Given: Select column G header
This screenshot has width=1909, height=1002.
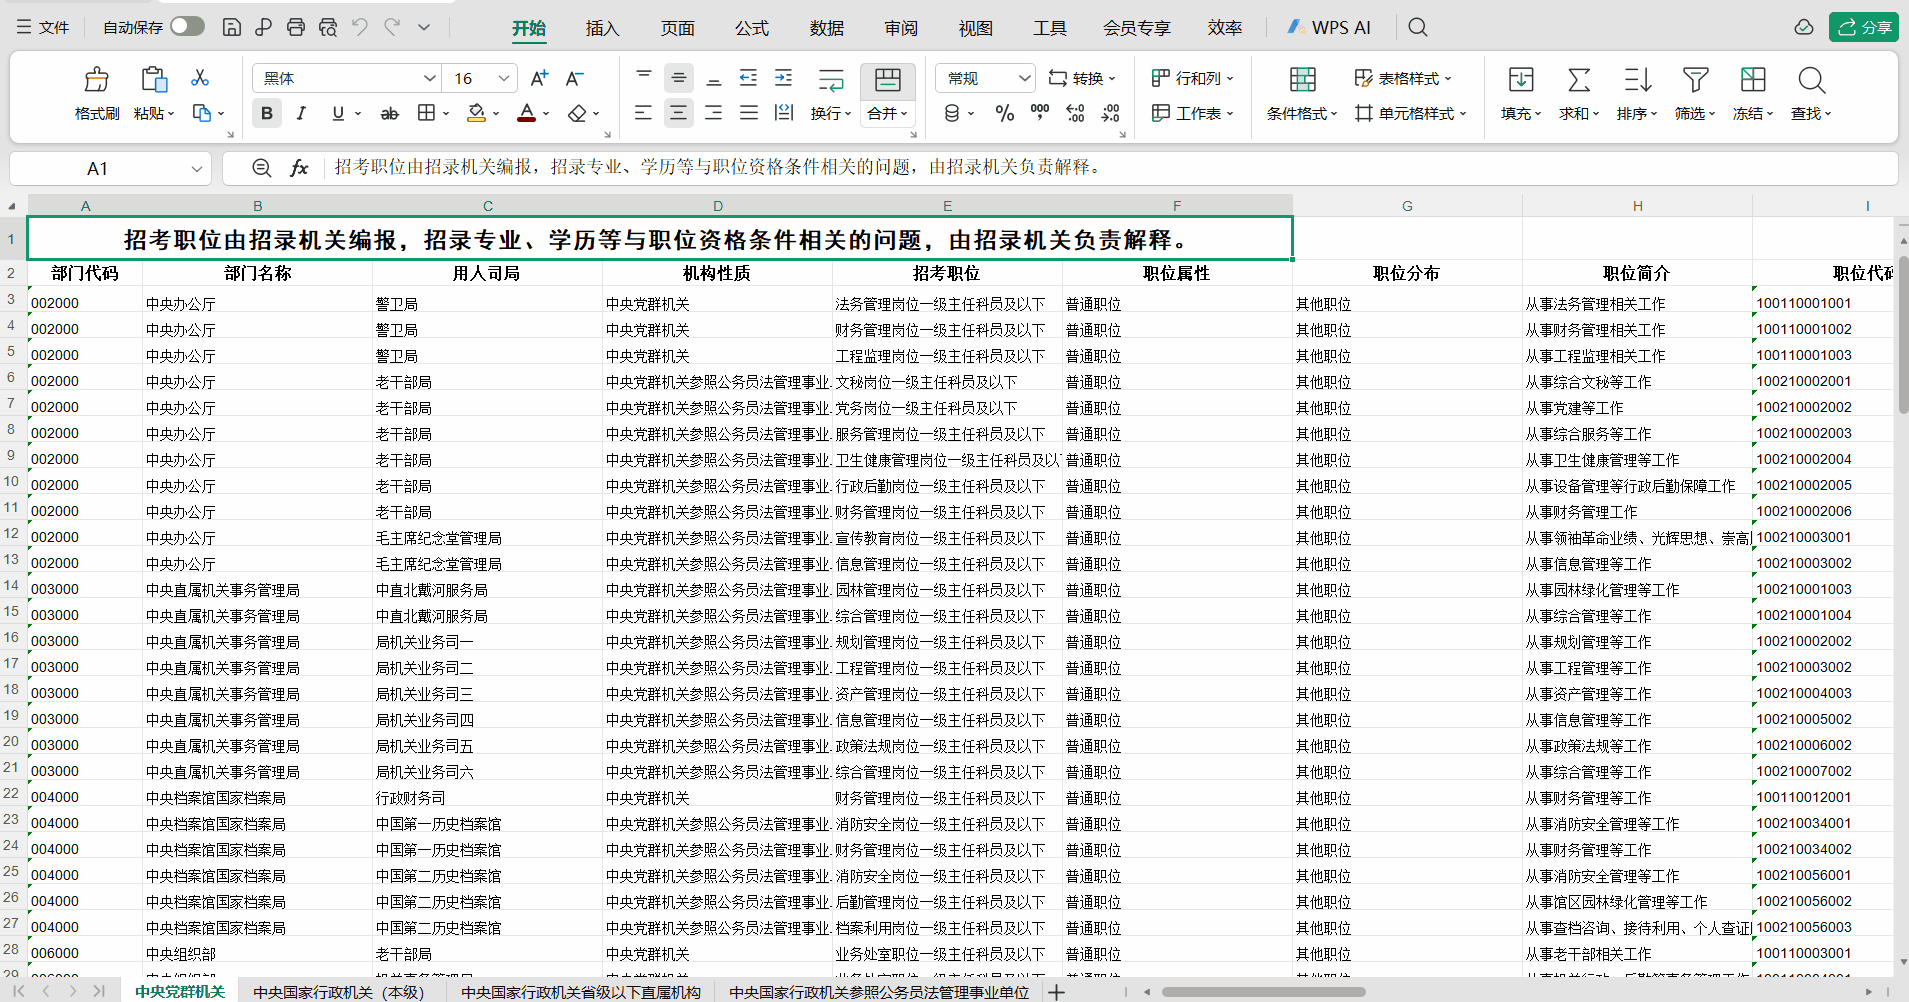Looking at the screenshot, I should (x=1407, y=206).
